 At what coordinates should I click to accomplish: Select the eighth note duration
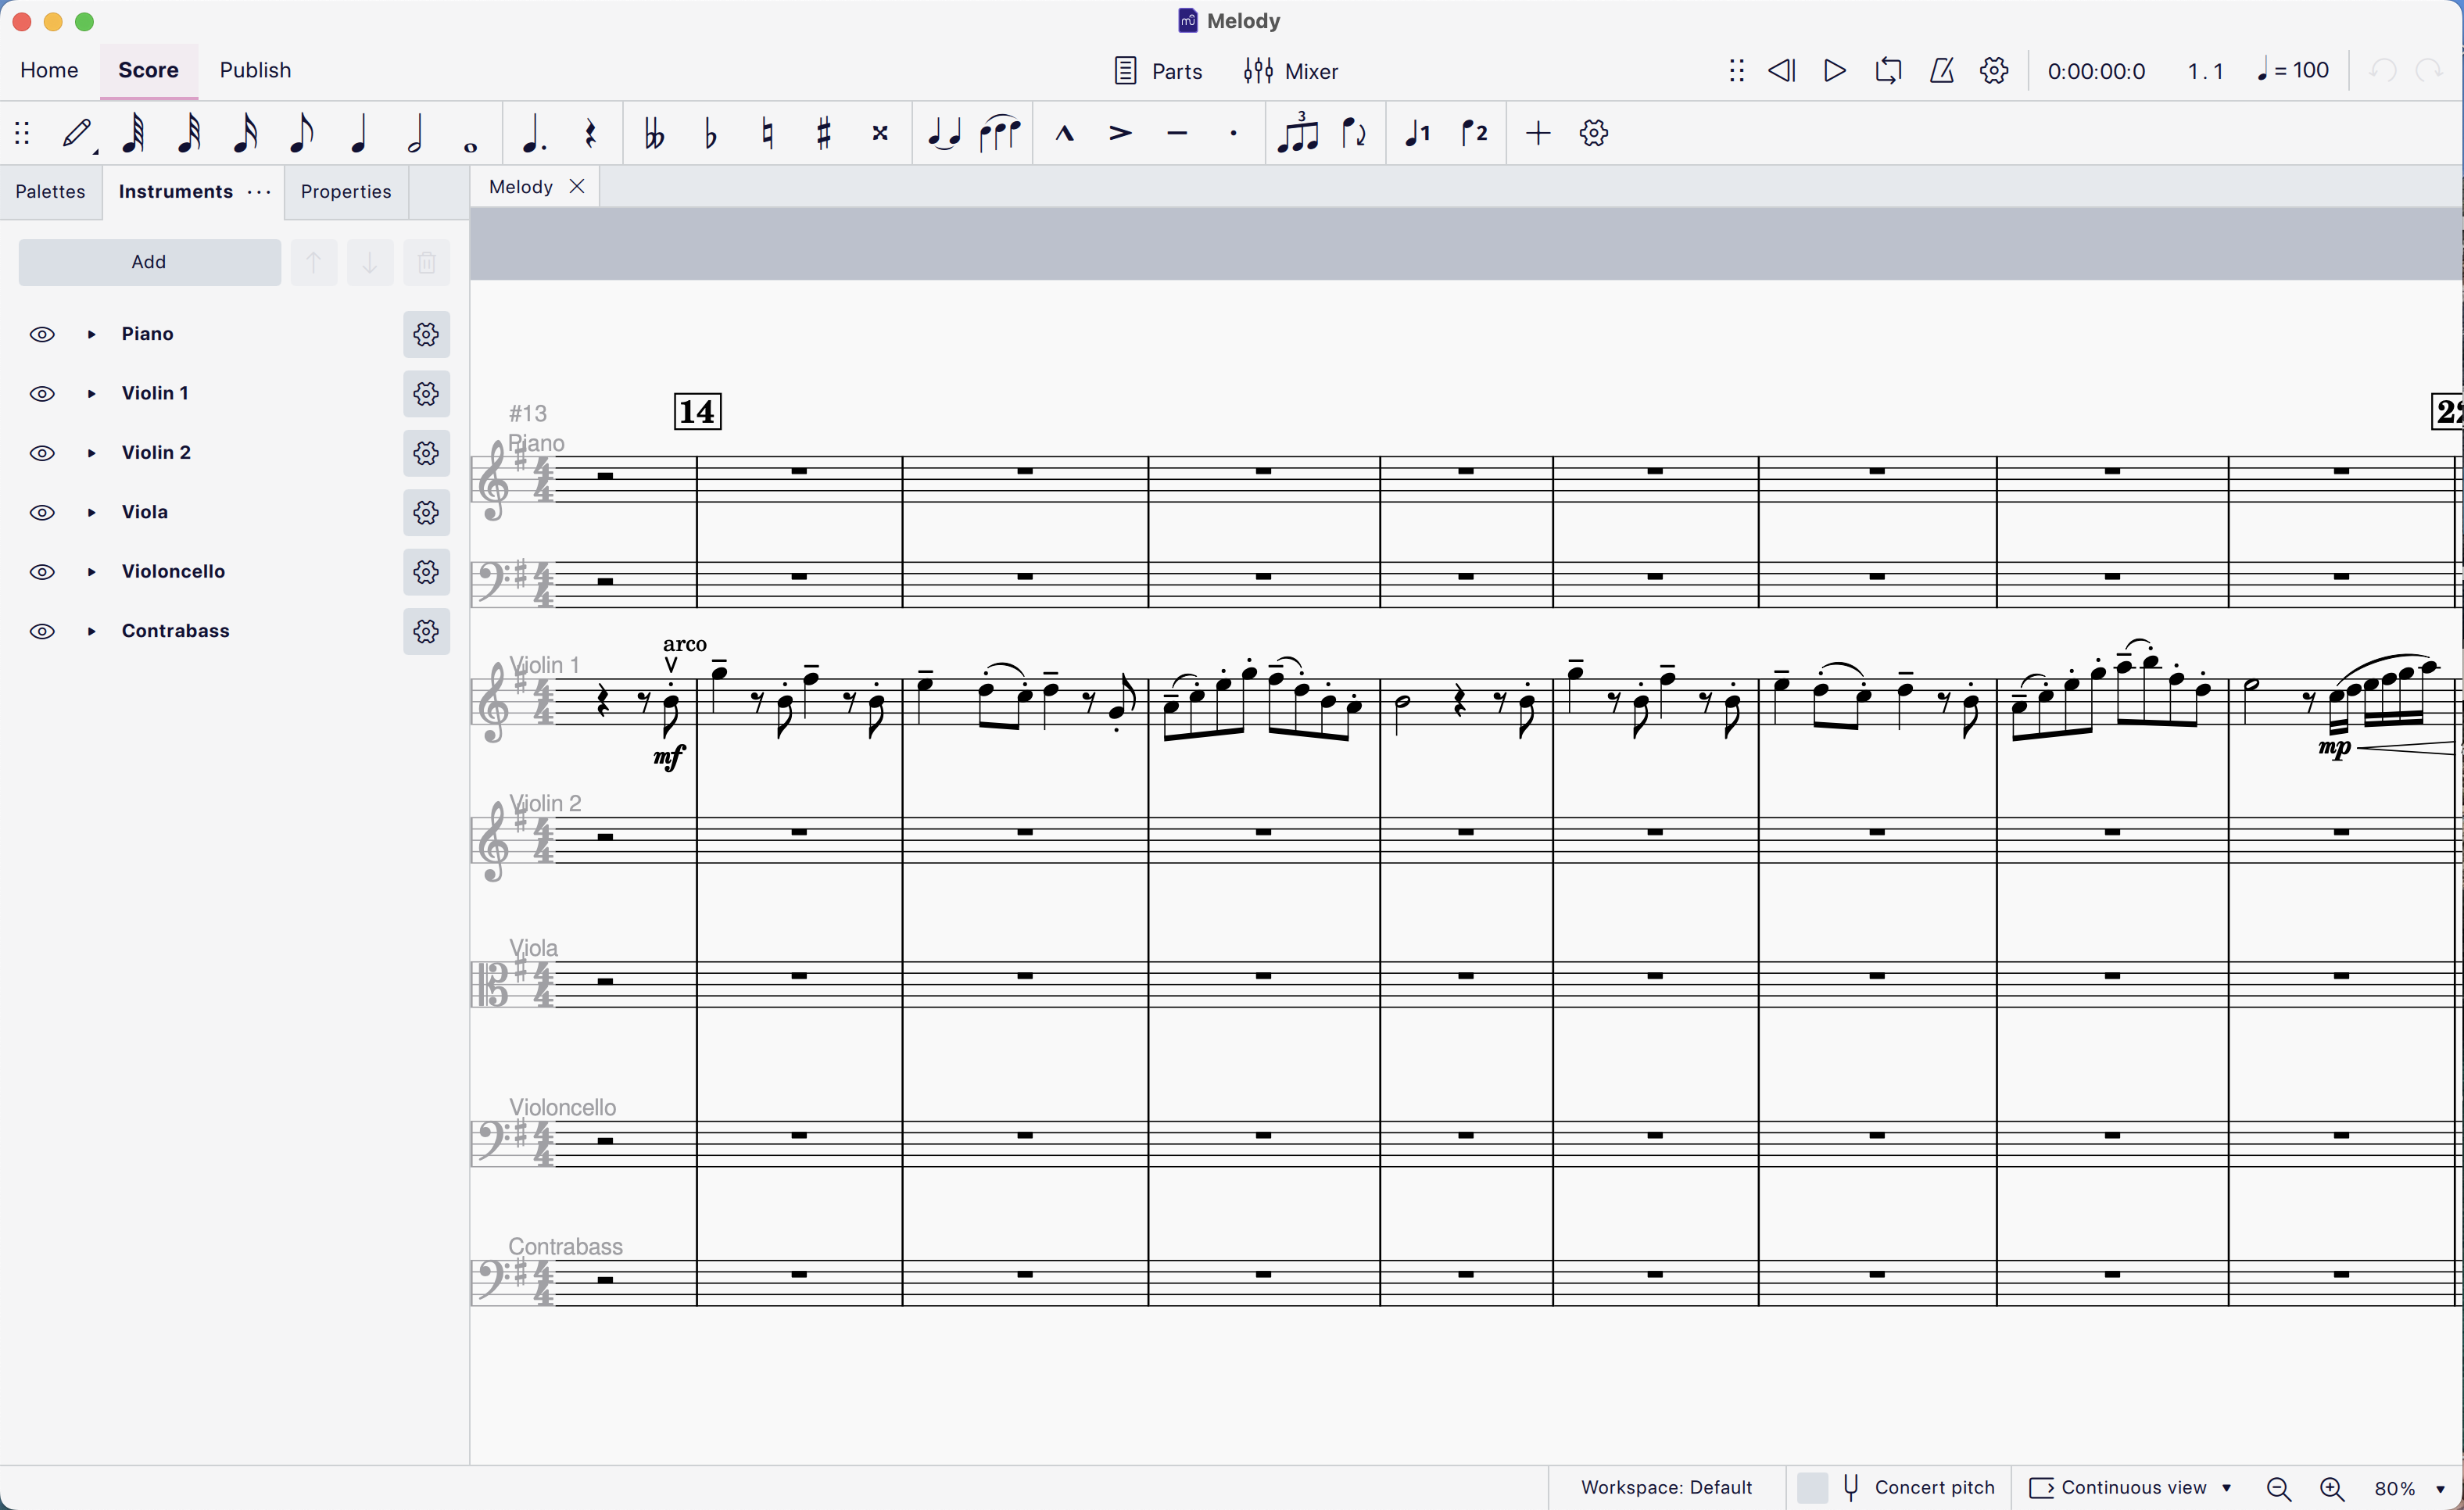click(x=301, y=133)
